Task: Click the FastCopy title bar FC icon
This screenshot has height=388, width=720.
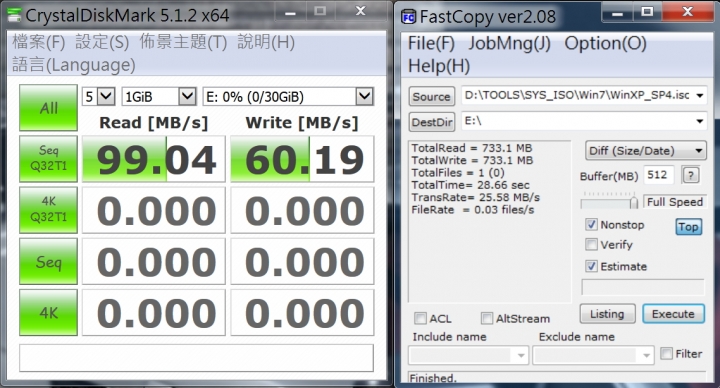Action: (x=408, y=17)
